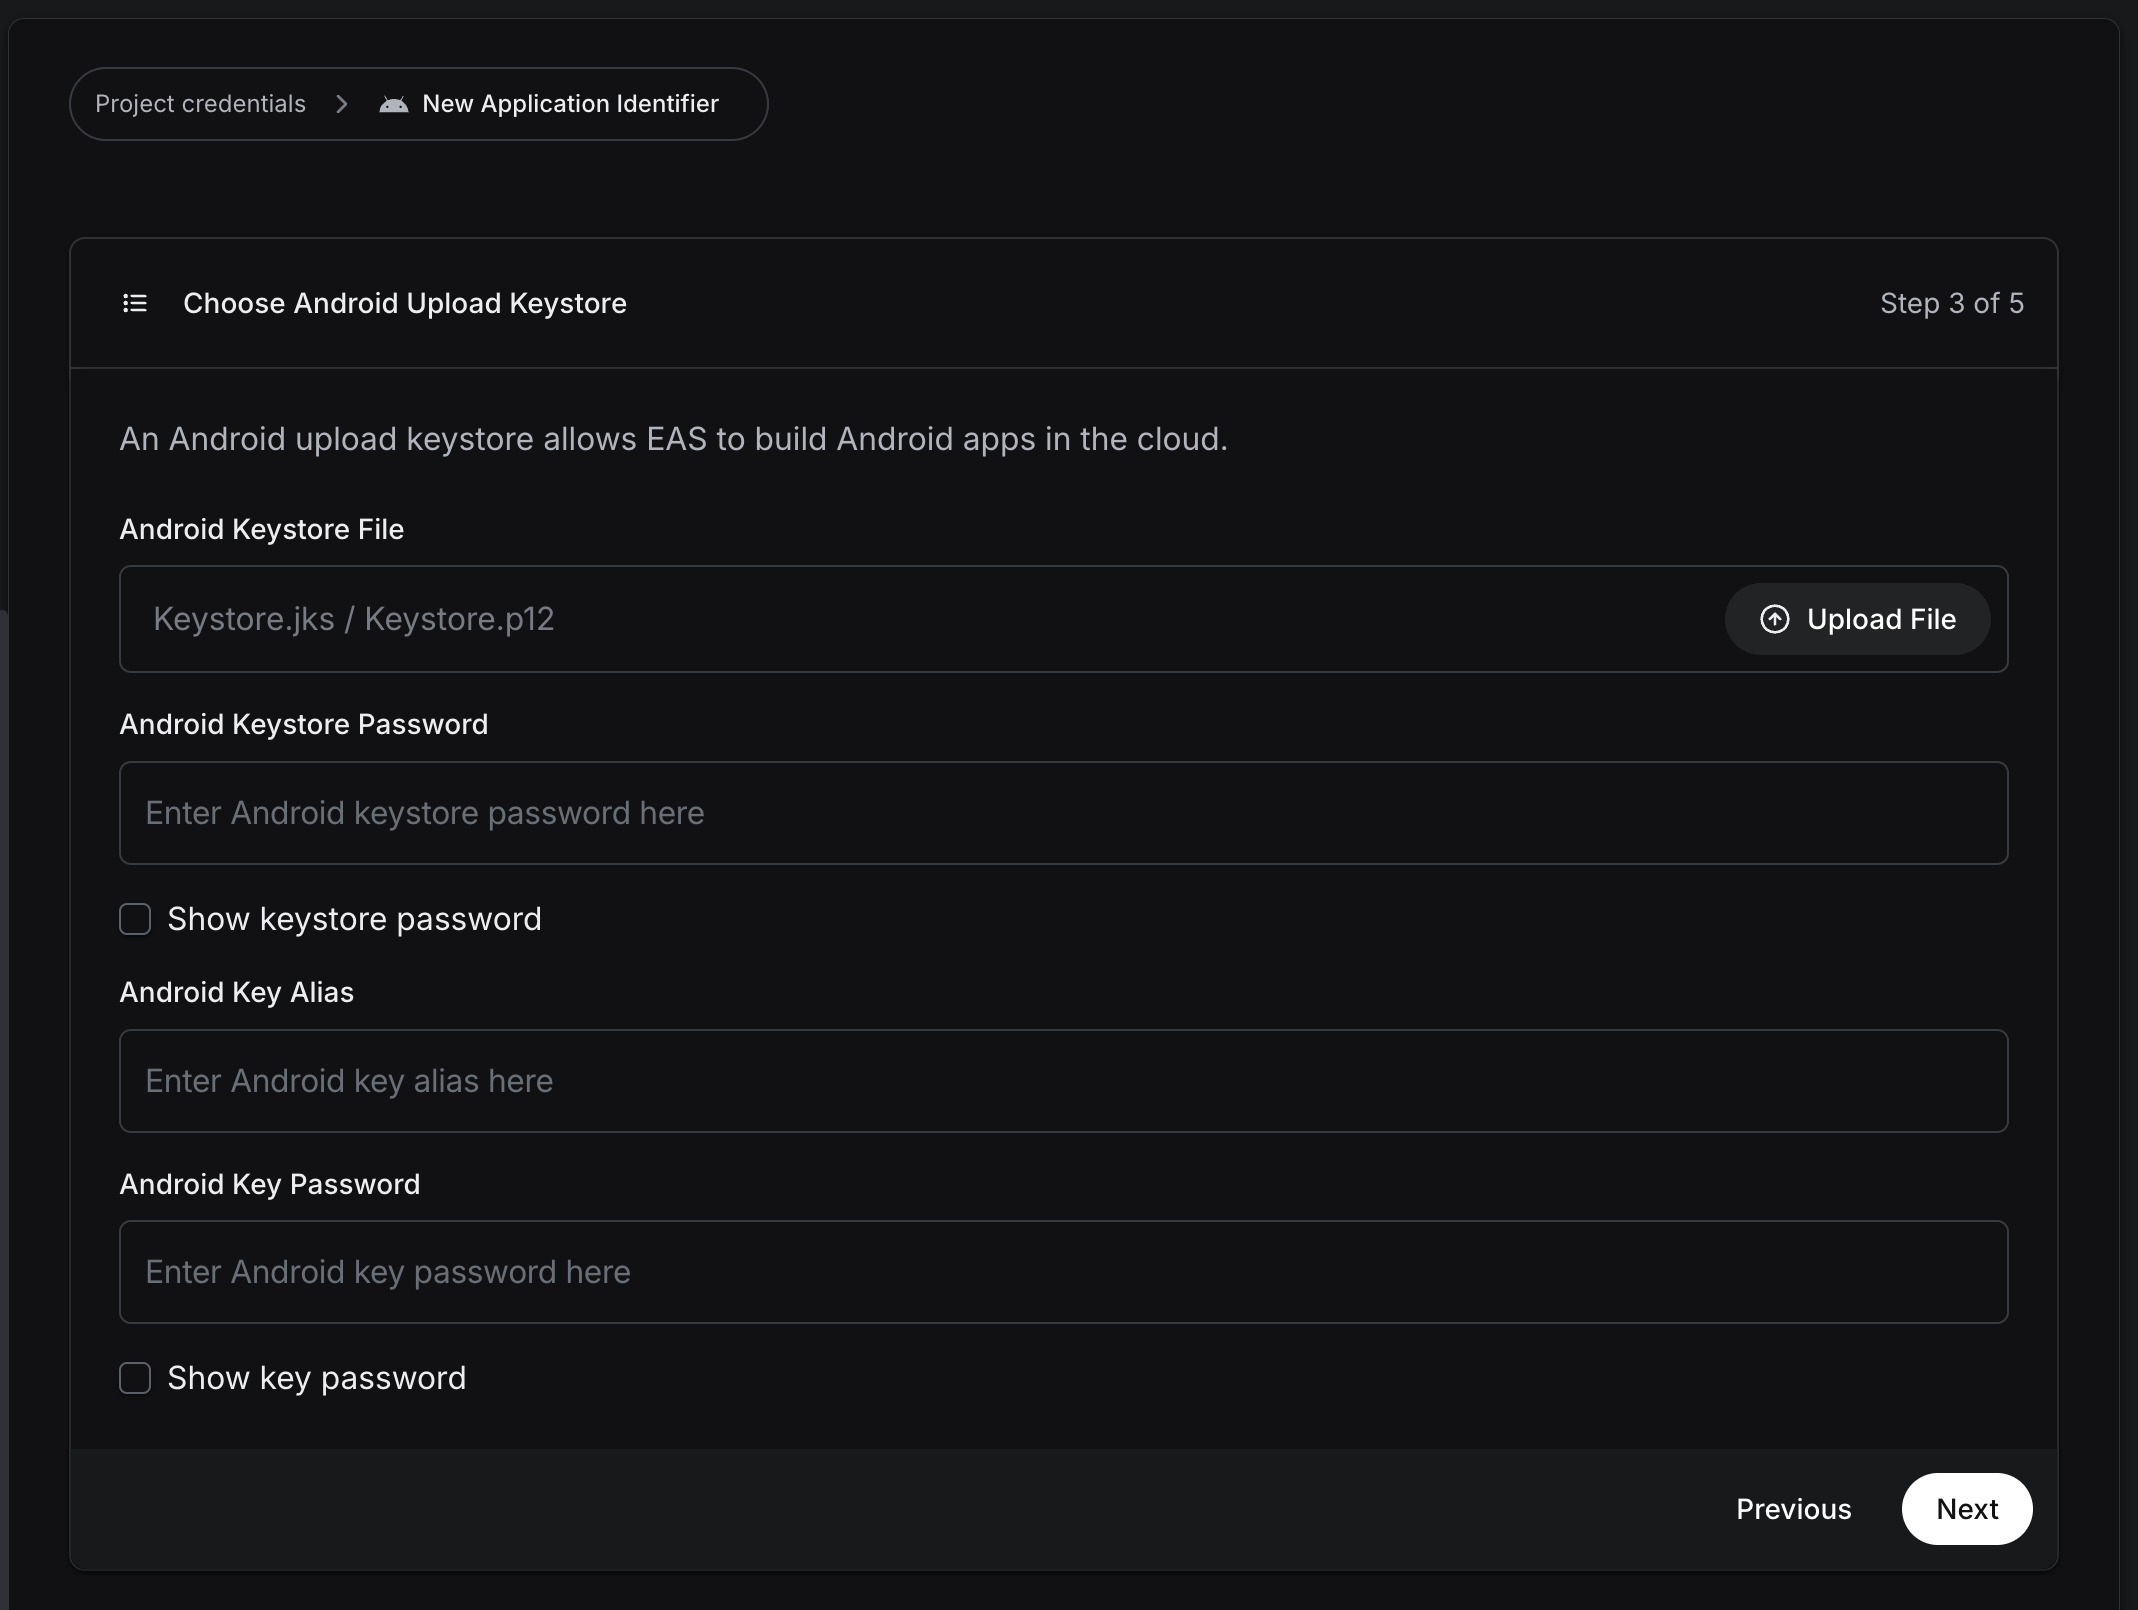This screenshot has width=2138, height=1610.
Task: Open the steps list icon beside Choose Android Upload Keystore
Action: click(x=135, y=303)
